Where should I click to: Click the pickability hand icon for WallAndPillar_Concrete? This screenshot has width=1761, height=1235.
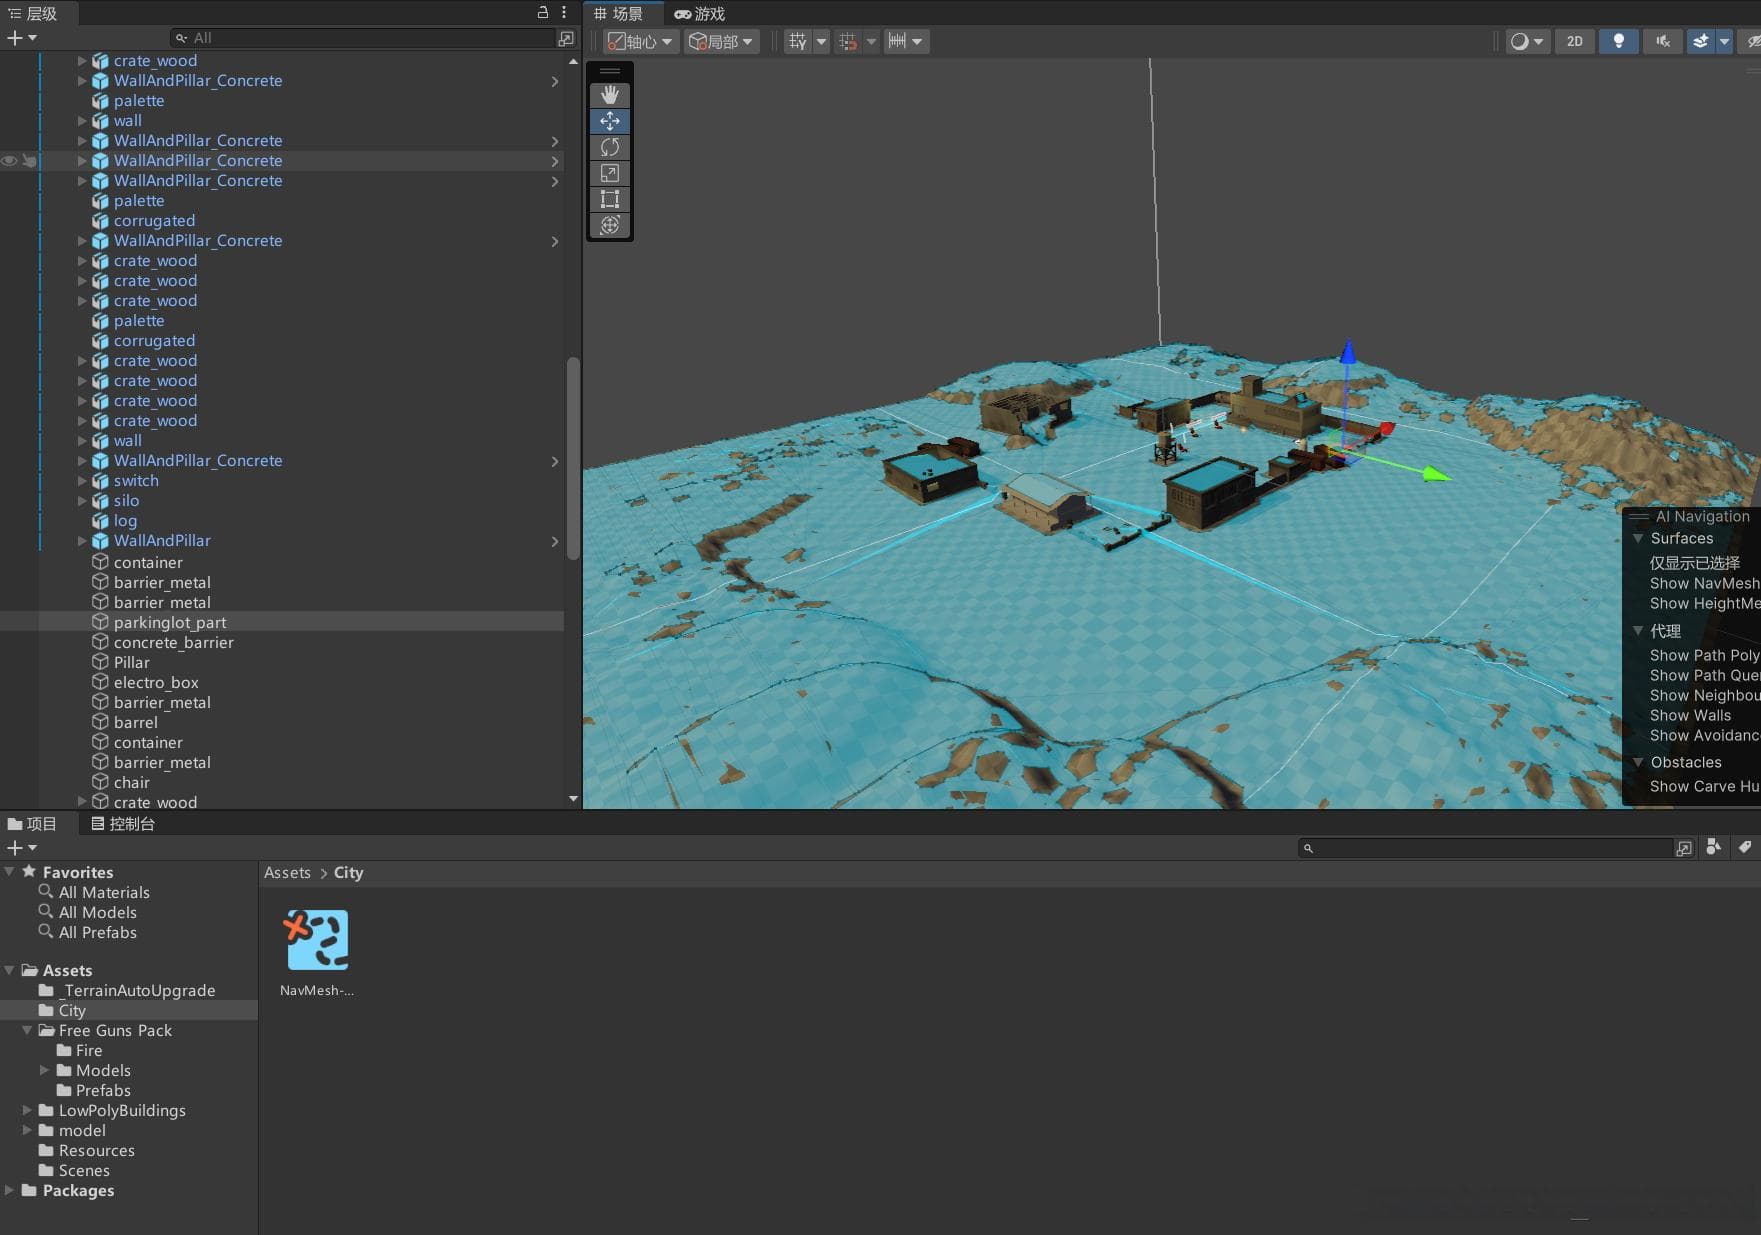[x=29, y=161]
